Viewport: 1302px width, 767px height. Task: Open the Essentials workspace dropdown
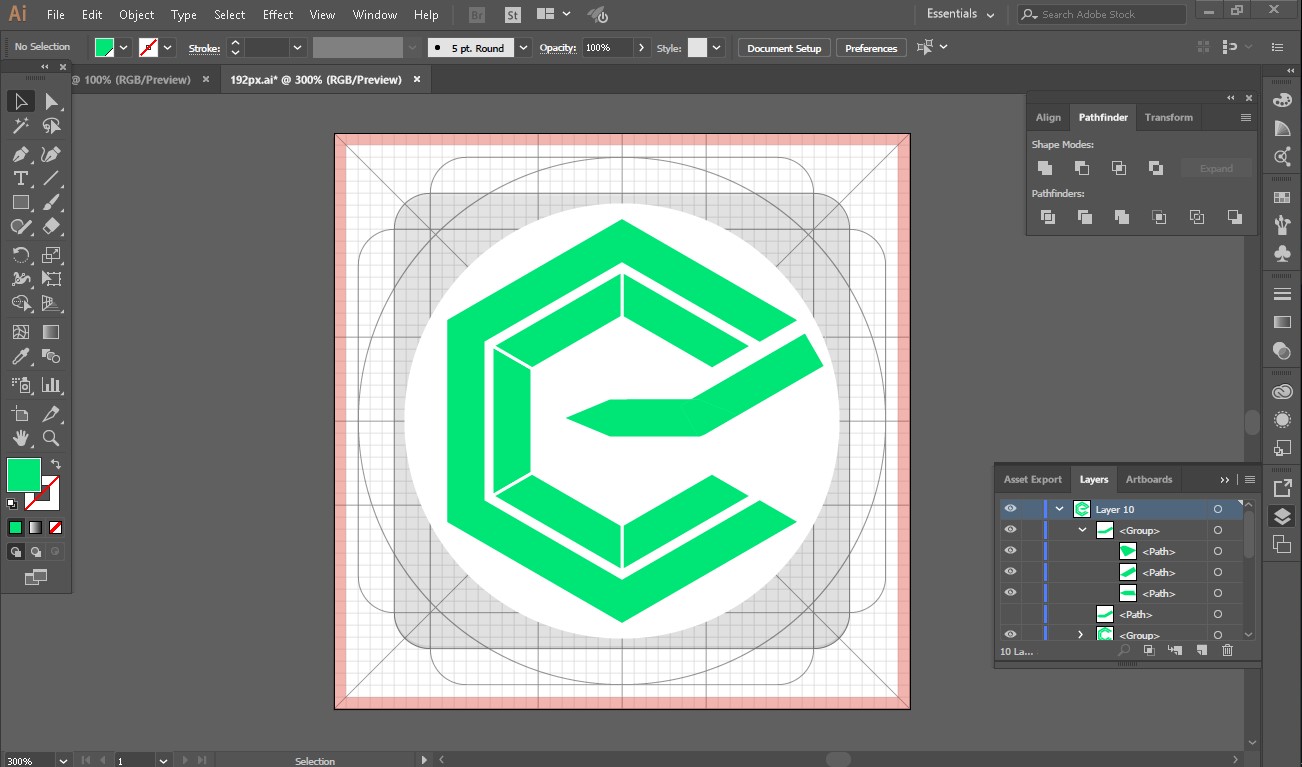[x=961, y=15]
